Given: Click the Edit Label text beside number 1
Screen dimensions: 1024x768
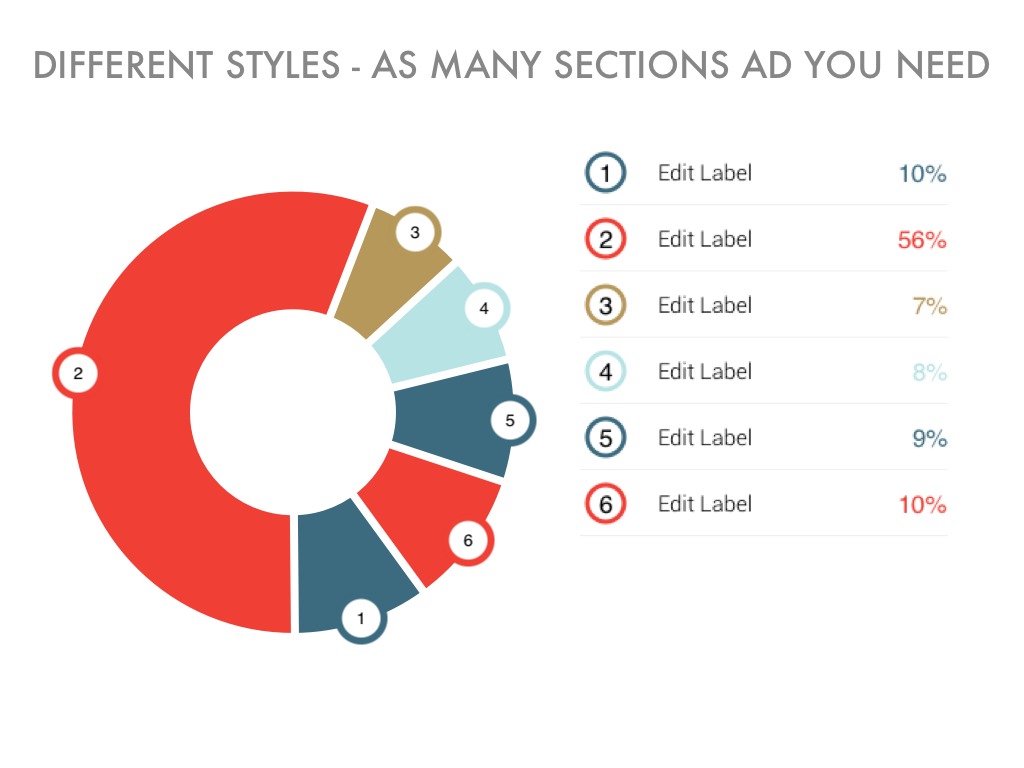Looking at the screenshot, I should 704,173.
